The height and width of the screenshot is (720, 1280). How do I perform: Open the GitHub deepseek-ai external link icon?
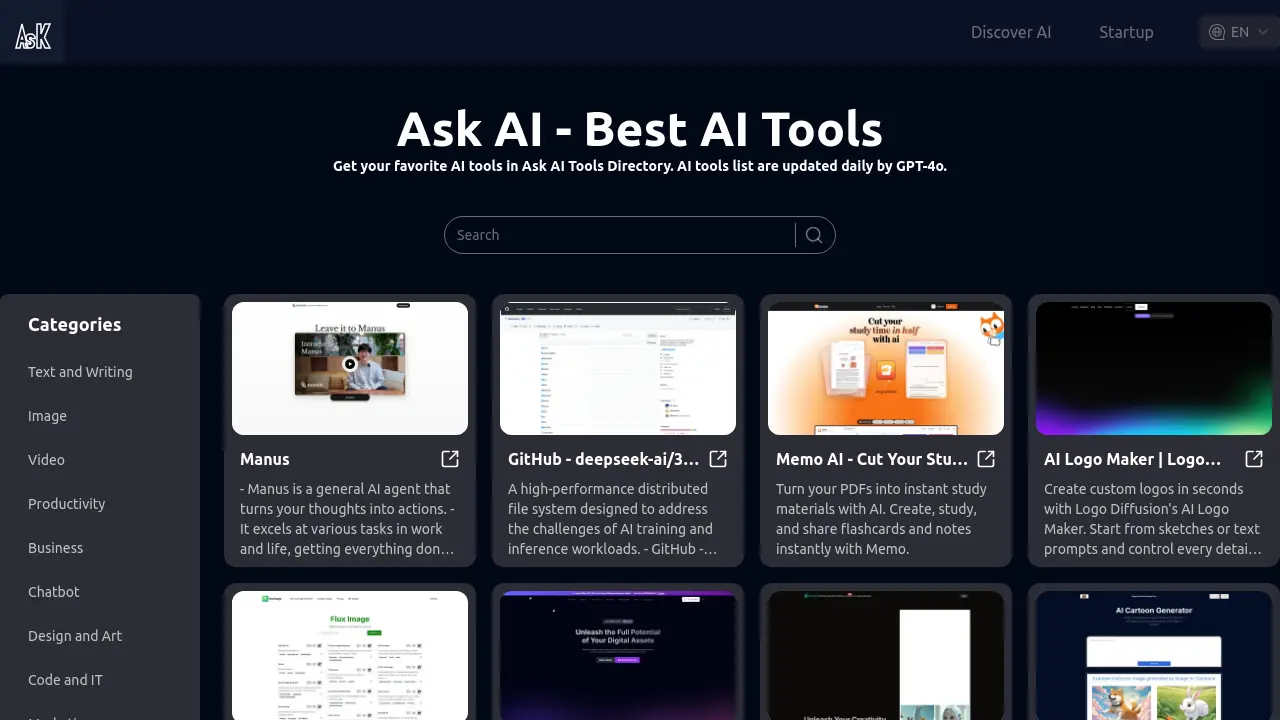pyautogui.click(x=718, y=459)
